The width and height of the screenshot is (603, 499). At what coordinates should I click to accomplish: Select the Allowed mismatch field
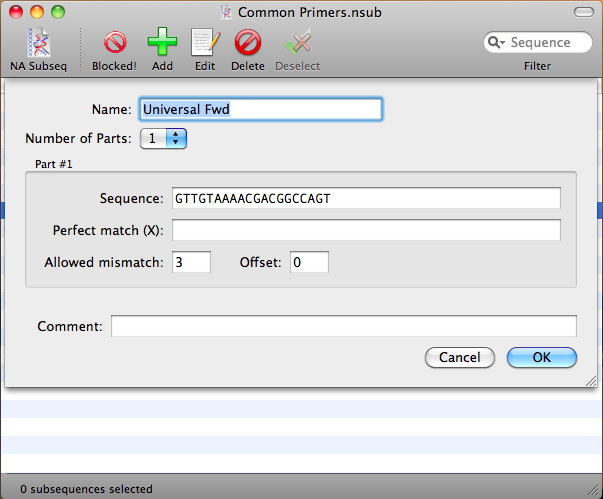coord(191,262)
